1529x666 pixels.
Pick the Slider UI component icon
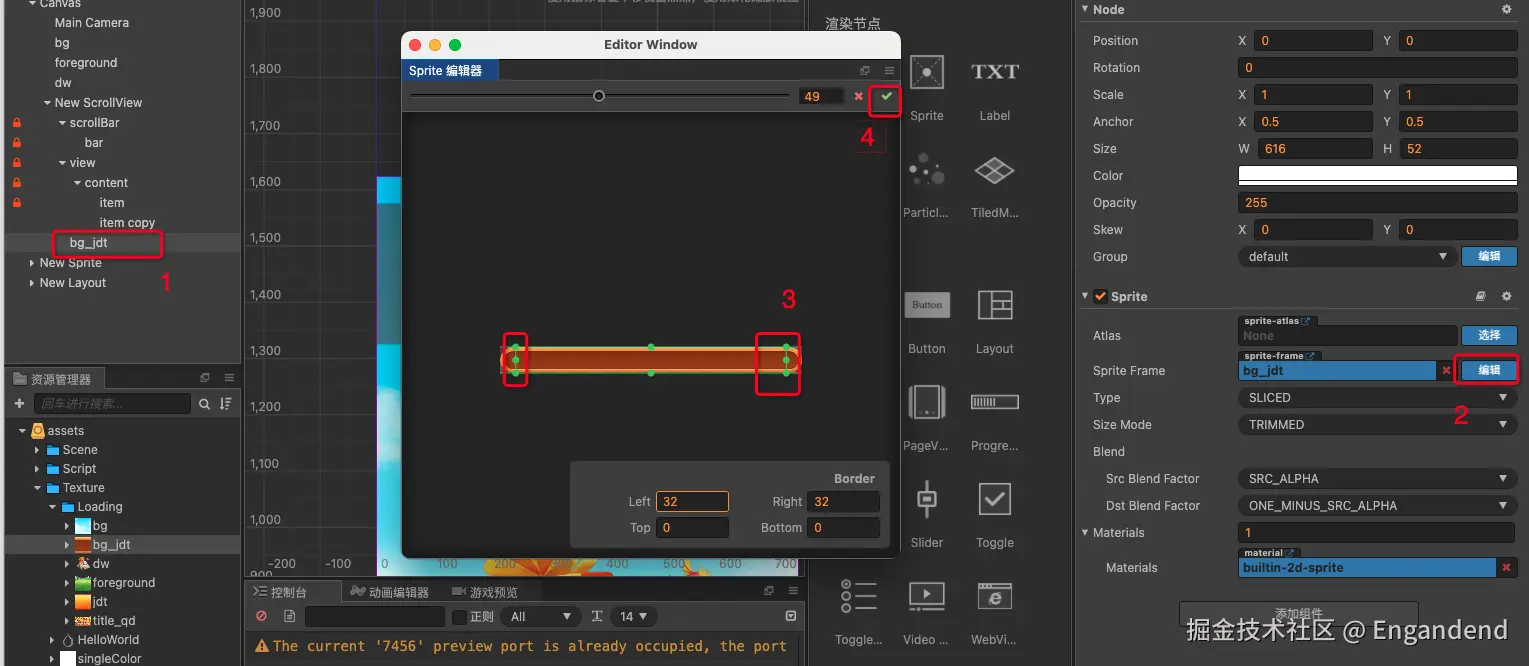tap(927, 498)
